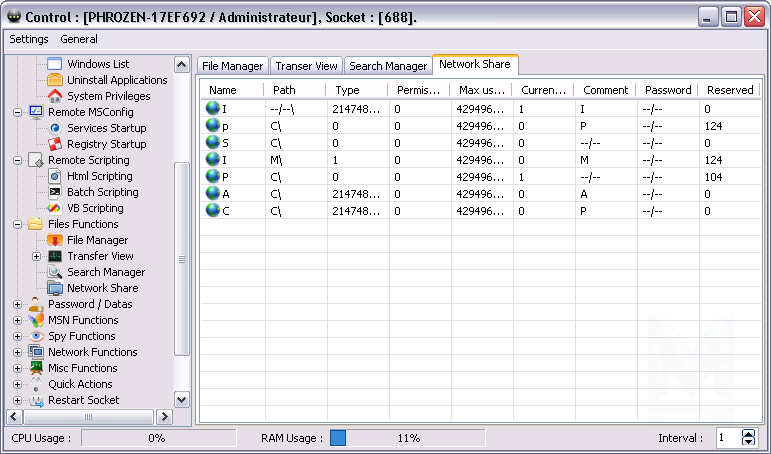The image size is (771, 454).
Task: Click the Search Manager magnifier icon
Action: click(x=55, y=272)
